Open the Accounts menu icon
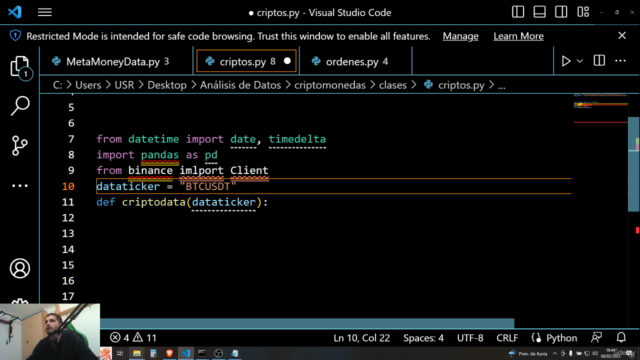640x360 pixels. pos(20,268)
